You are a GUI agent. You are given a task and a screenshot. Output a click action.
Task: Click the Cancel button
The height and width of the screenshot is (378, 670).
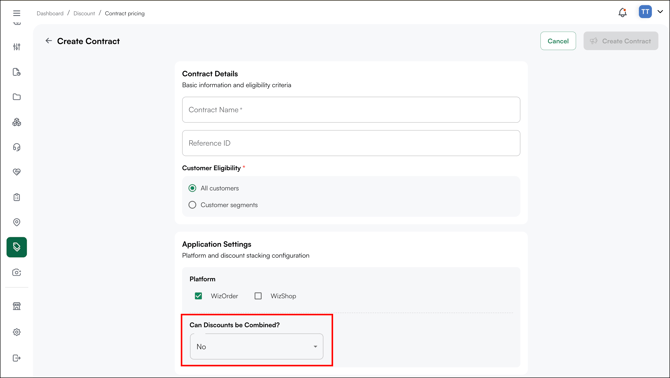point(558,41)
